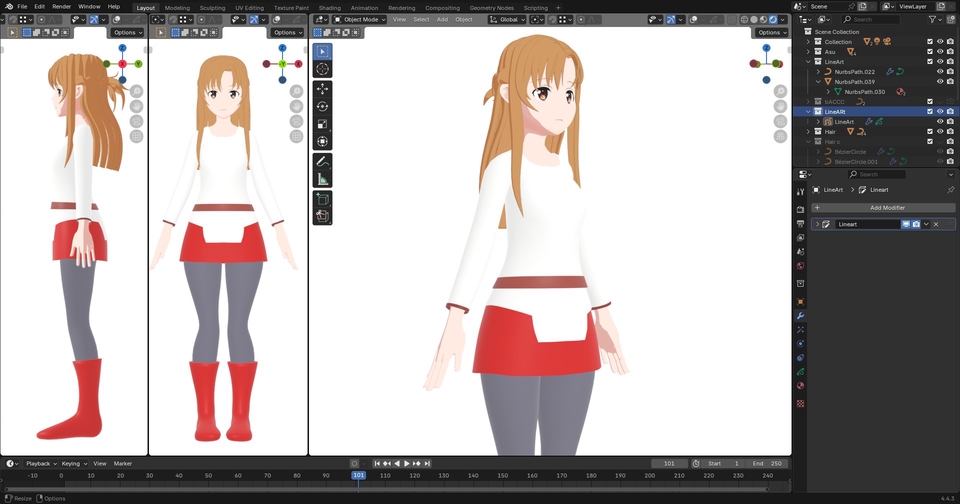Click the timeline current frame marker 101

(x=358, y=476)
